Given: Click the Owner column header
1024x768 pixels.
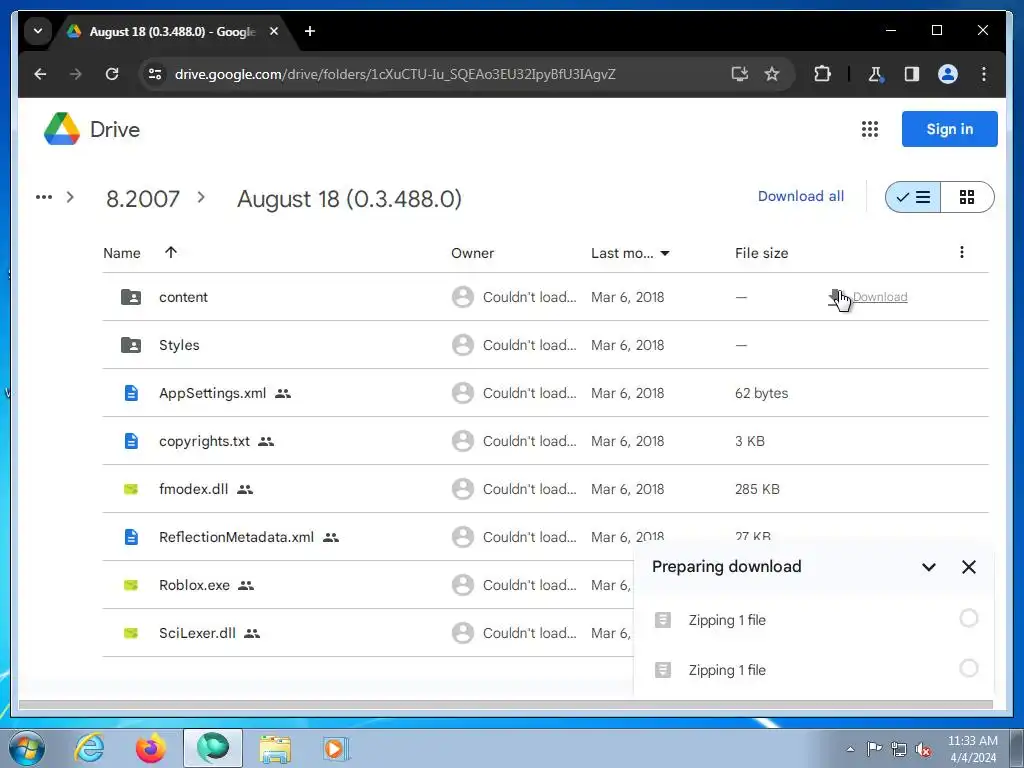Looking at the screenshot, I should coord(472,253).
